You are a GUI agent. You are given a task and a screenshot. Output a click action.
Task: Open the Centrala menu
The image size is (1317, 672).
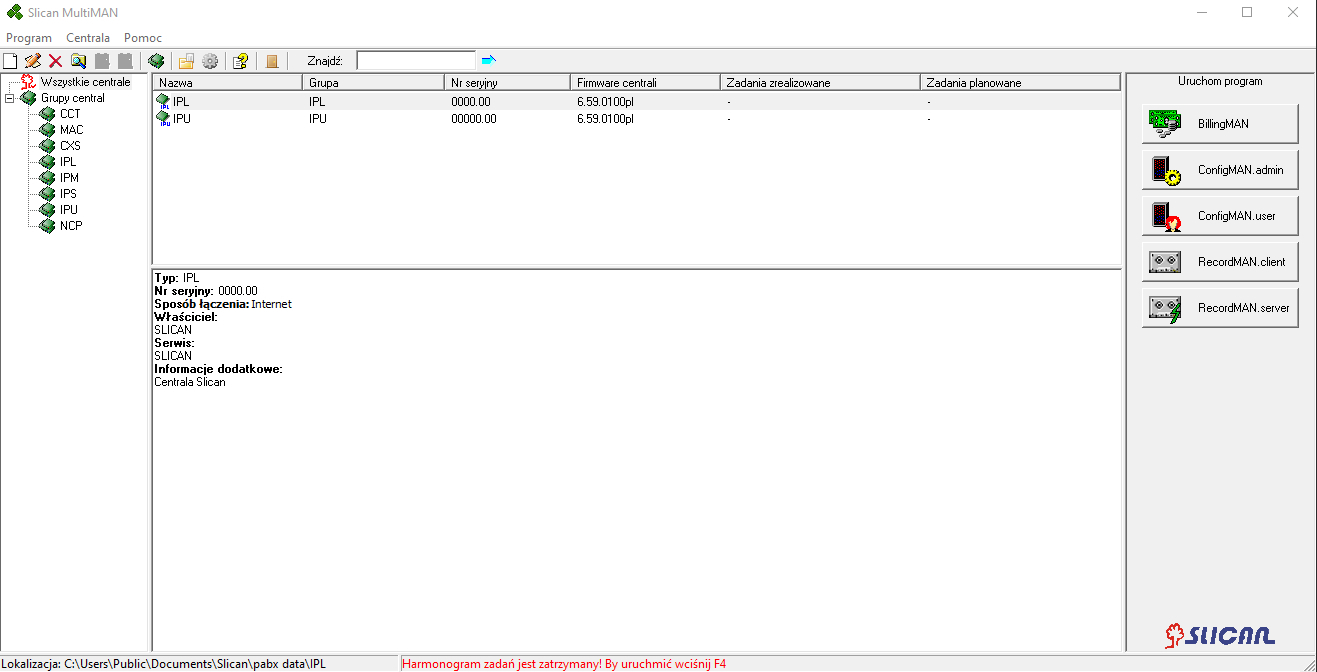pos(88,38)
